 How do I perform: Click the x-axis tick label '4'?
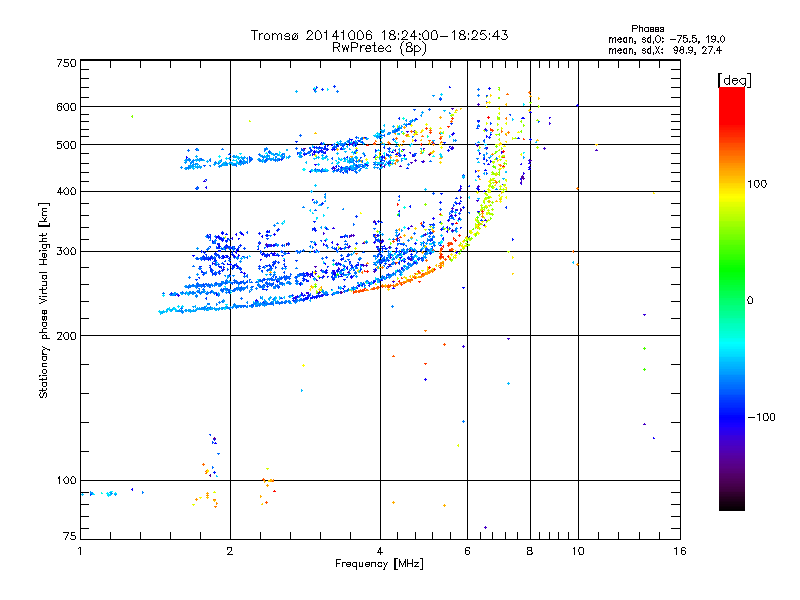(x=380, y=551)
